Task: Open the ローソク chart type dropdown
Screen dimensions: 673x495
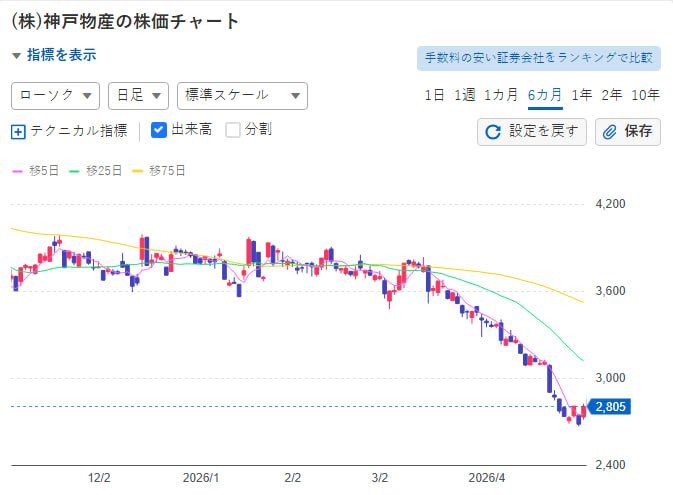Action: pos(55,96)
